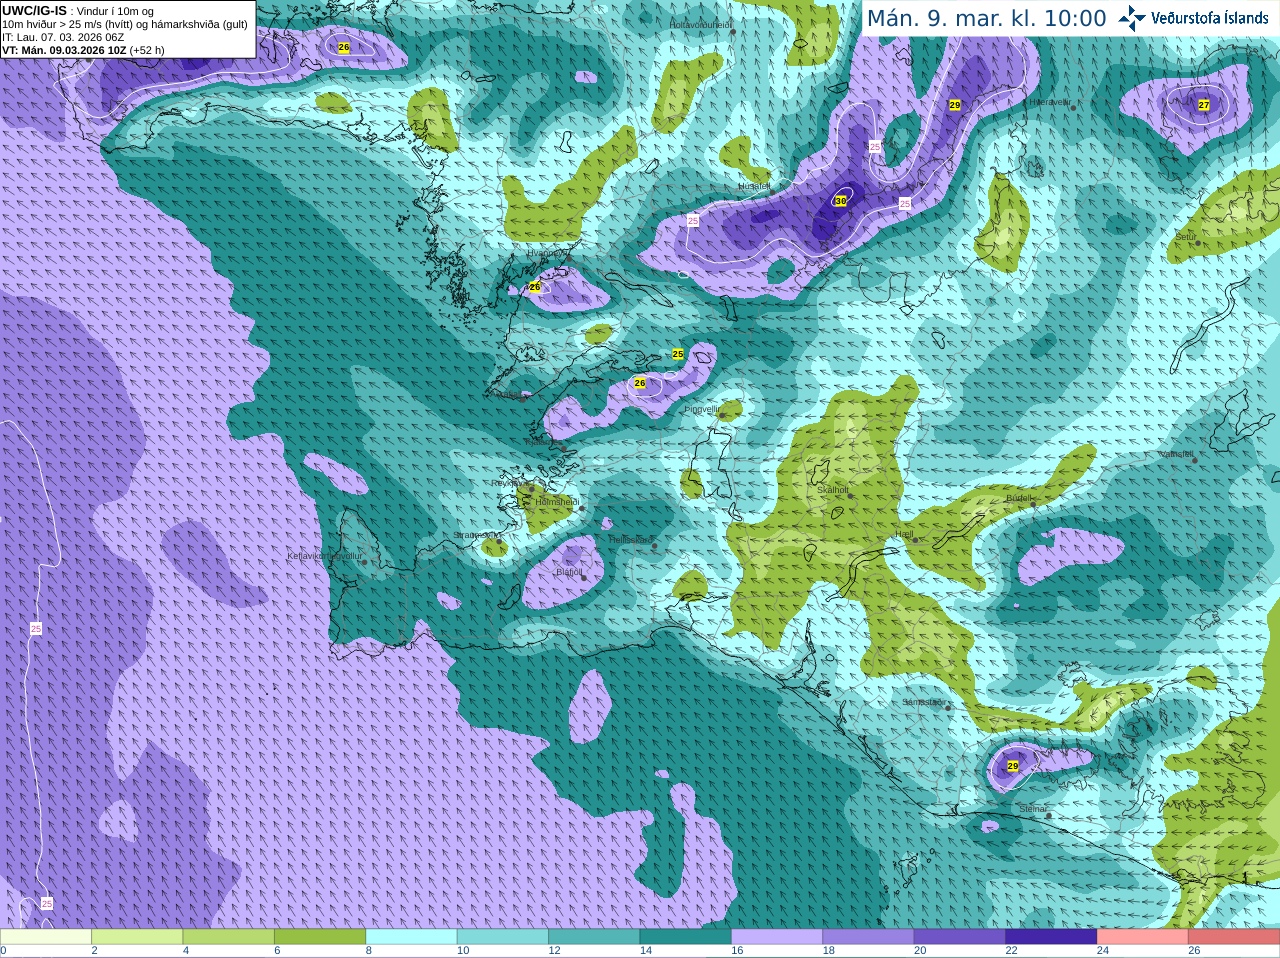Click the Hæll station label
Image resolution: width=1280 pixels, height=958 pixels.
click(904, 534)
